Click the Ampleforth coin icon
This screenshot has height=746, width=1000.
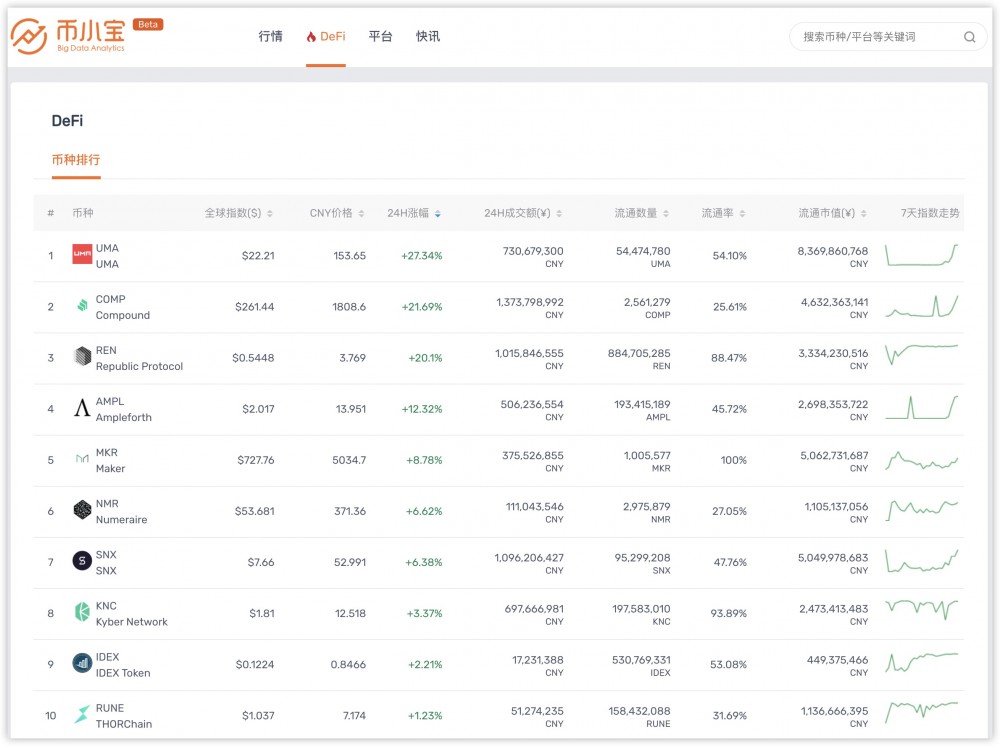click(82, 408)
